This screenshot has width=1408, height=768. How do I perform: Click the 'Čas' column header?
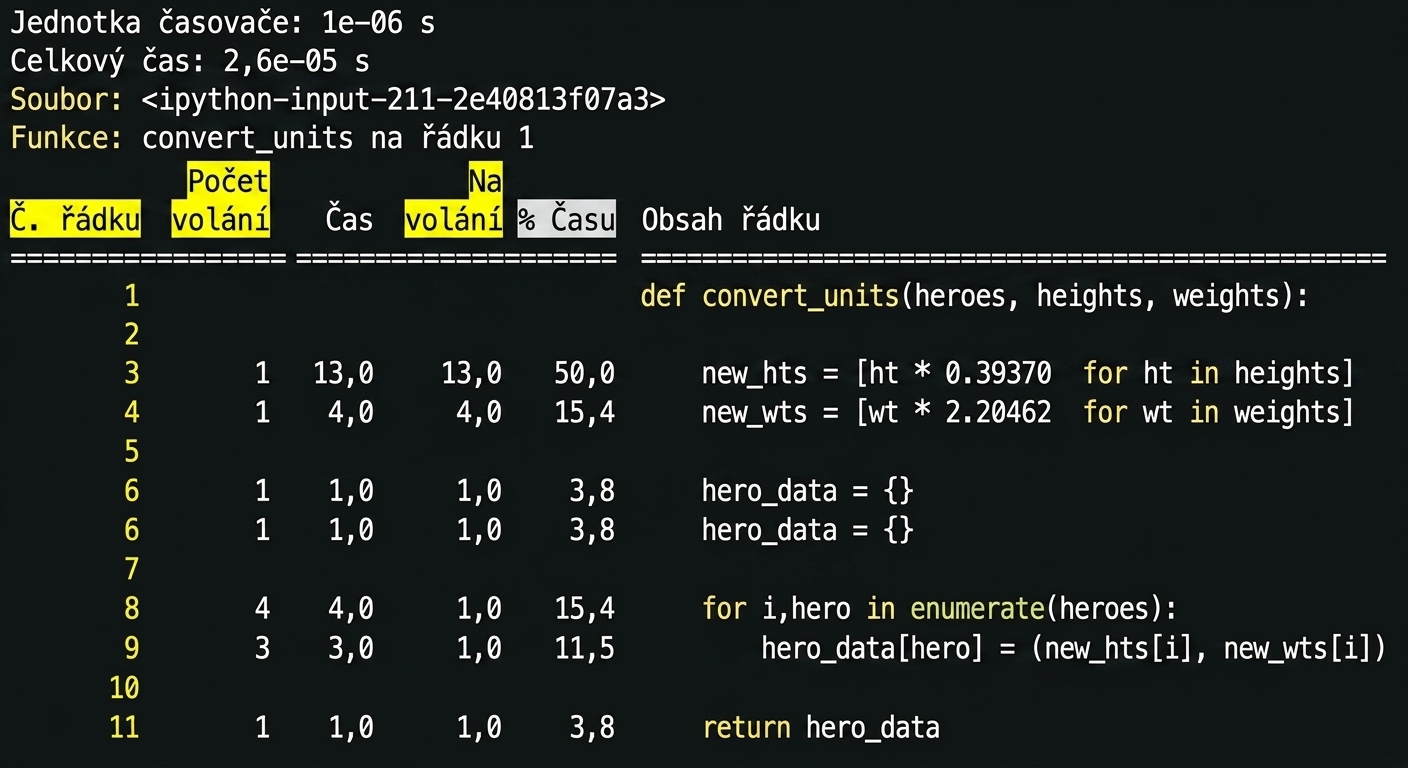(349, 219)
